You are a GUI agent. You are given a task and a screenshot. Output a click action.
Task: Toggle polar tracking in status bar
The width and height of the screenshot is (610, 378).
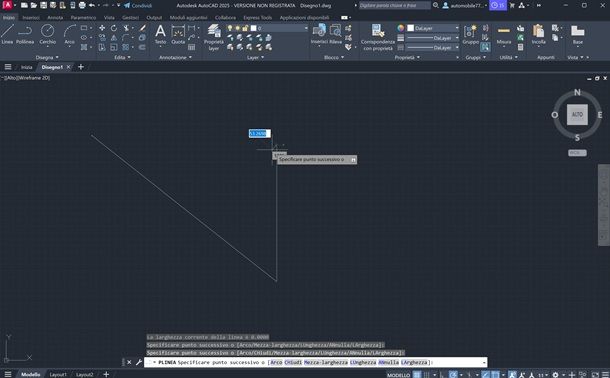point(453,374)
